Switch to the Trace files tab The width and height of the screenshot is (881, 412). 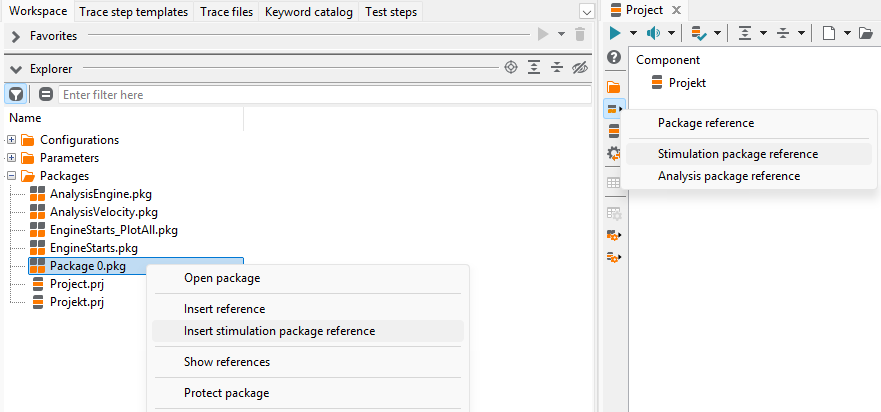pos(226,11)
